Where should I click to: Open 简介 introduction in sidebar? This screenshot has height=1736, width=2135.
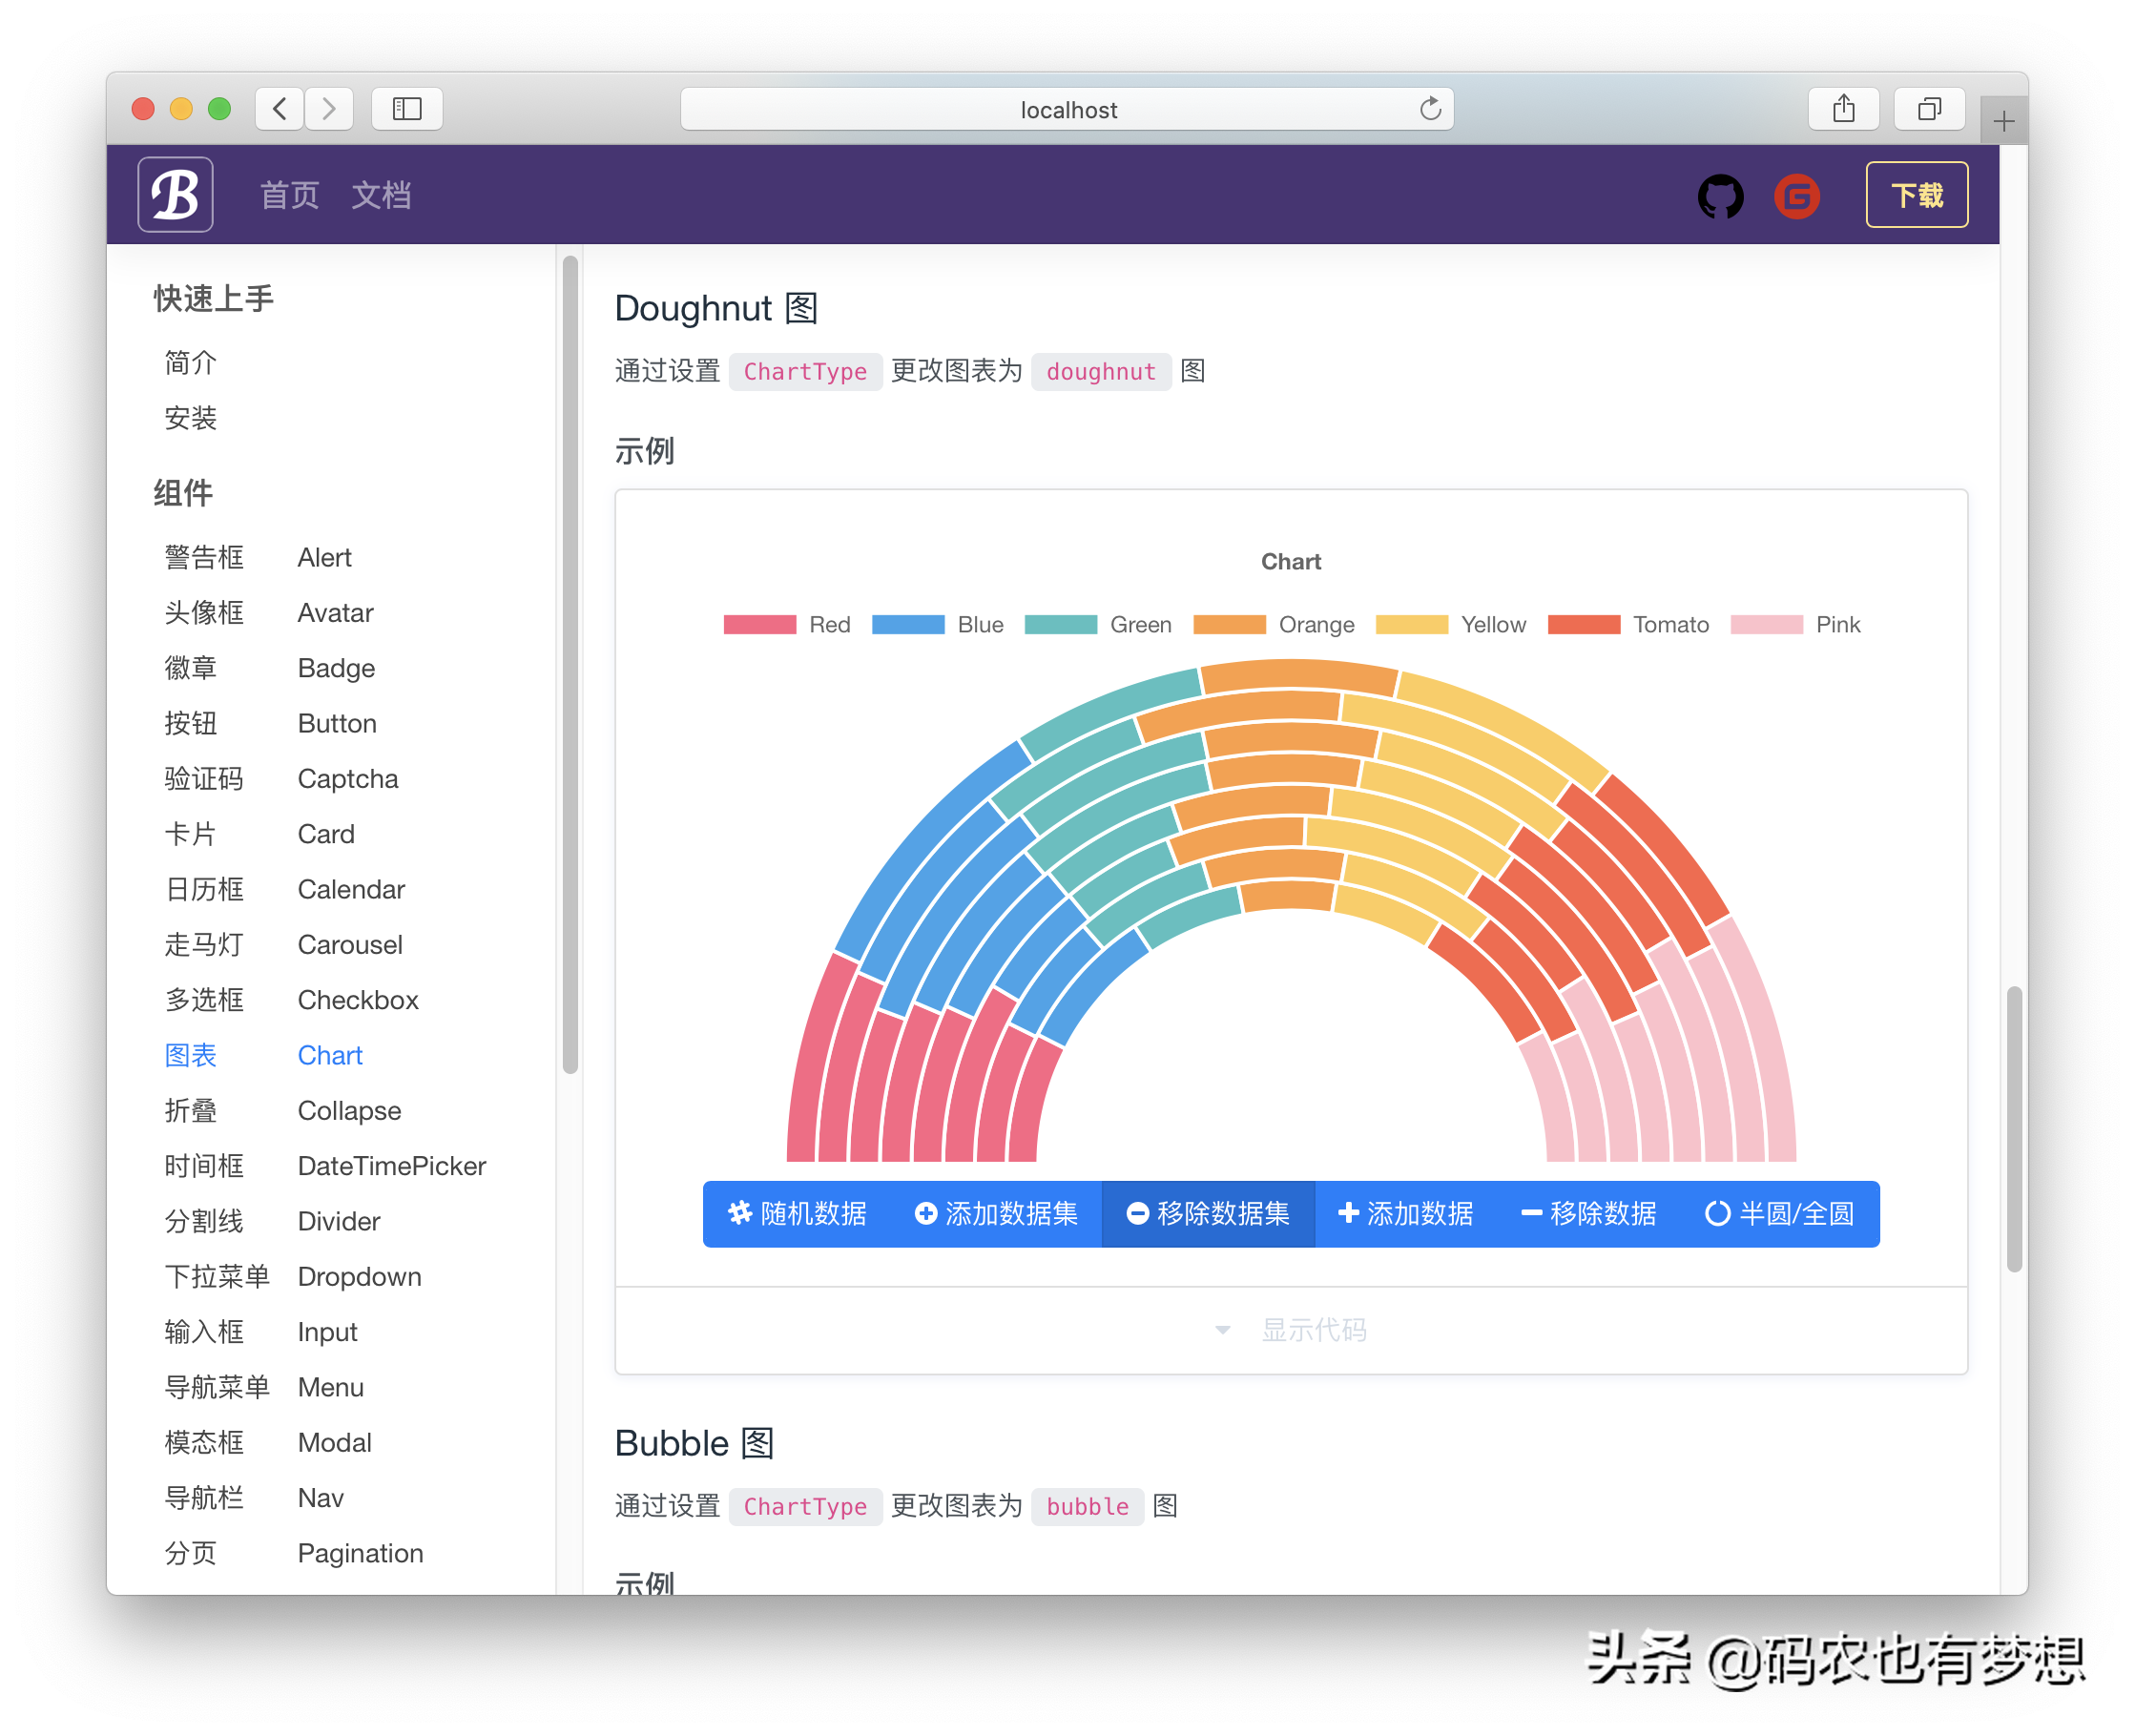tap(190, 362)
